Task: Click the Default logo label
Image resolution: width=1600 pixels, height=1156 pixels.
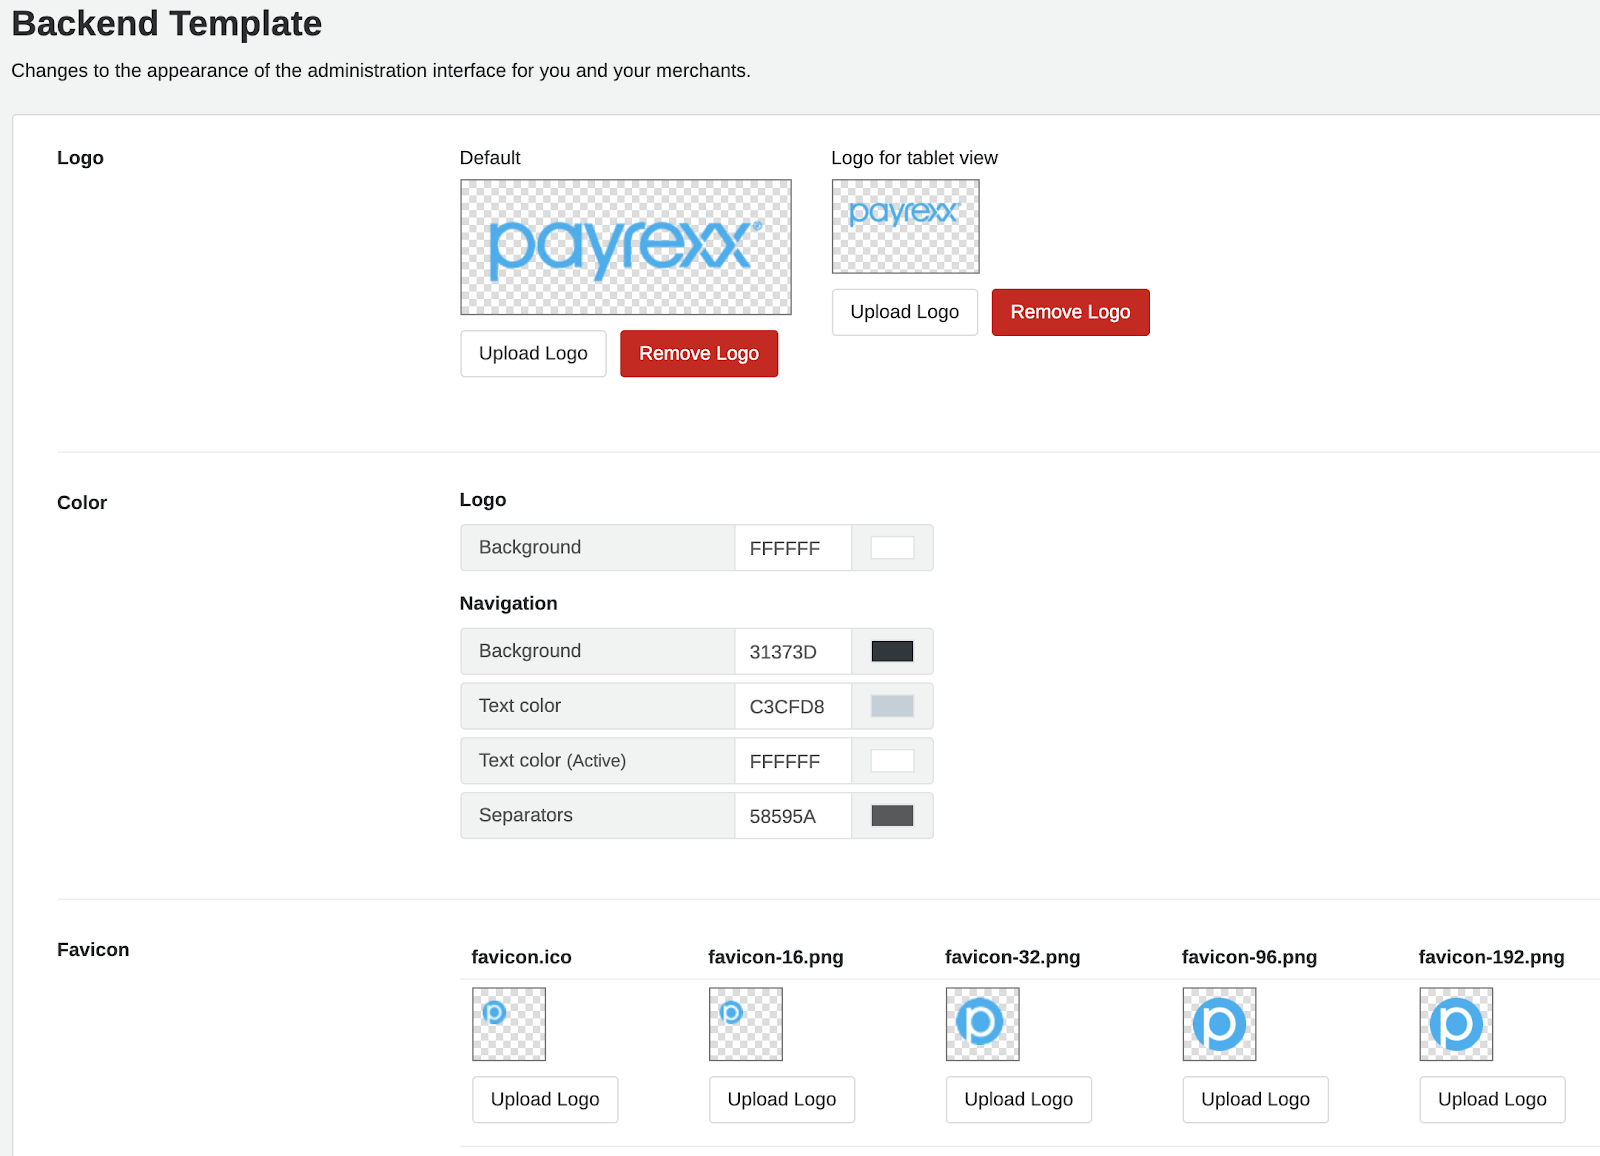Action: [490, 158]
